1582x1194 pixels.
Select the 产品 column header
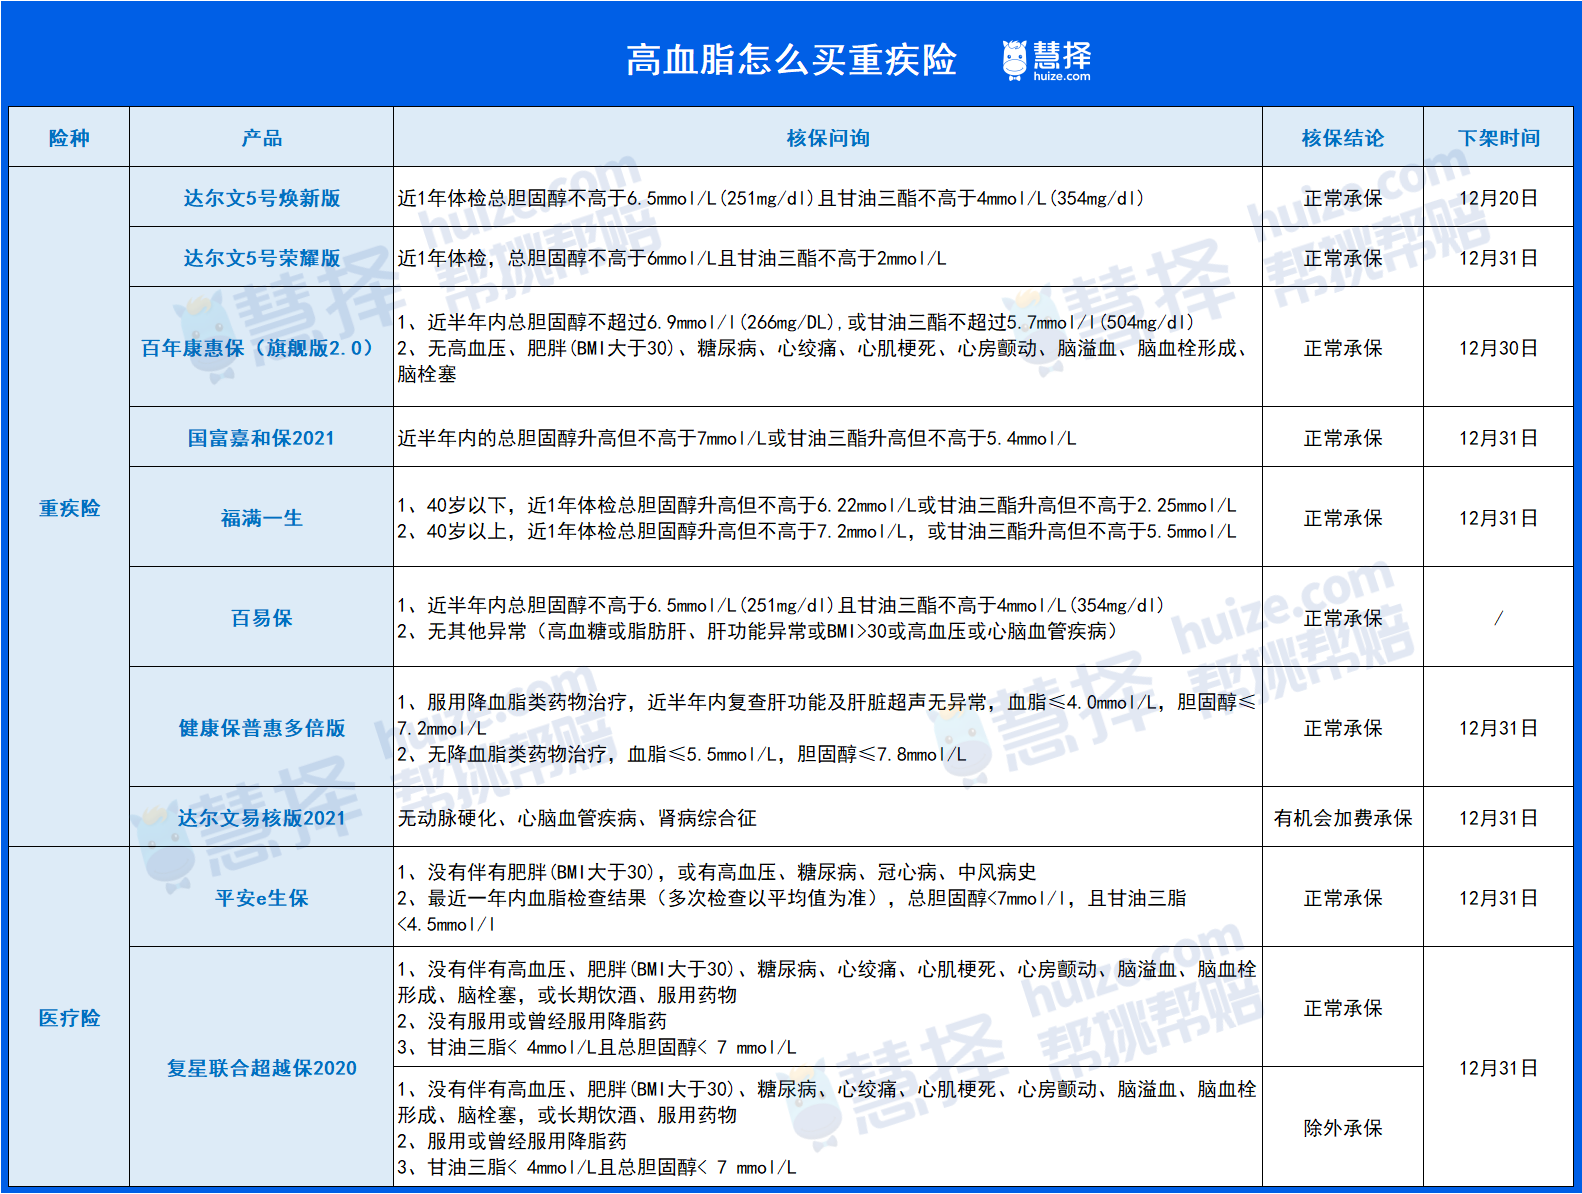(261, 138)
